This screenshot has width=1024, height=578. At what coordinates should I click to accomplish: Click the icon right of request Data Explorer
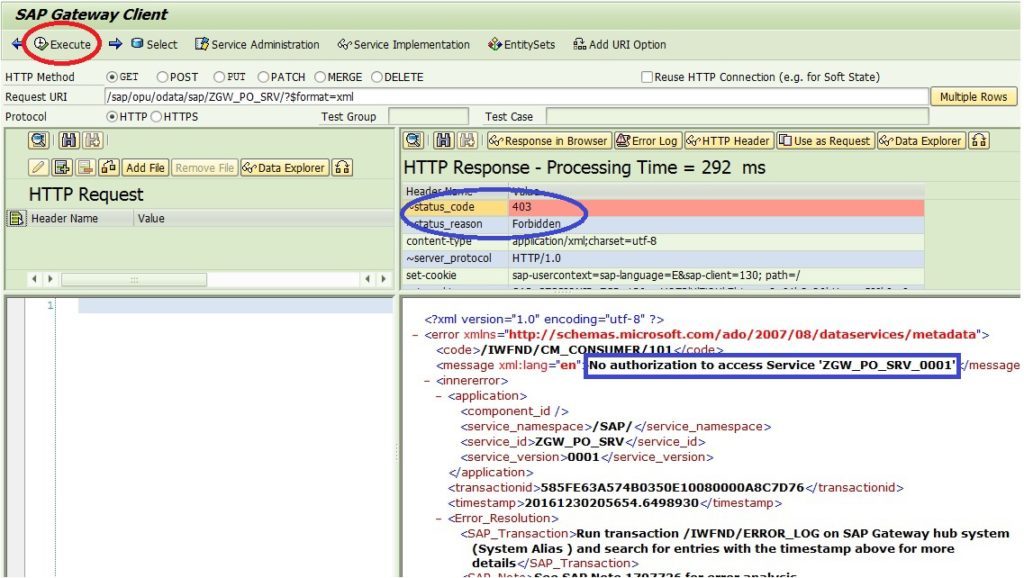342,168
